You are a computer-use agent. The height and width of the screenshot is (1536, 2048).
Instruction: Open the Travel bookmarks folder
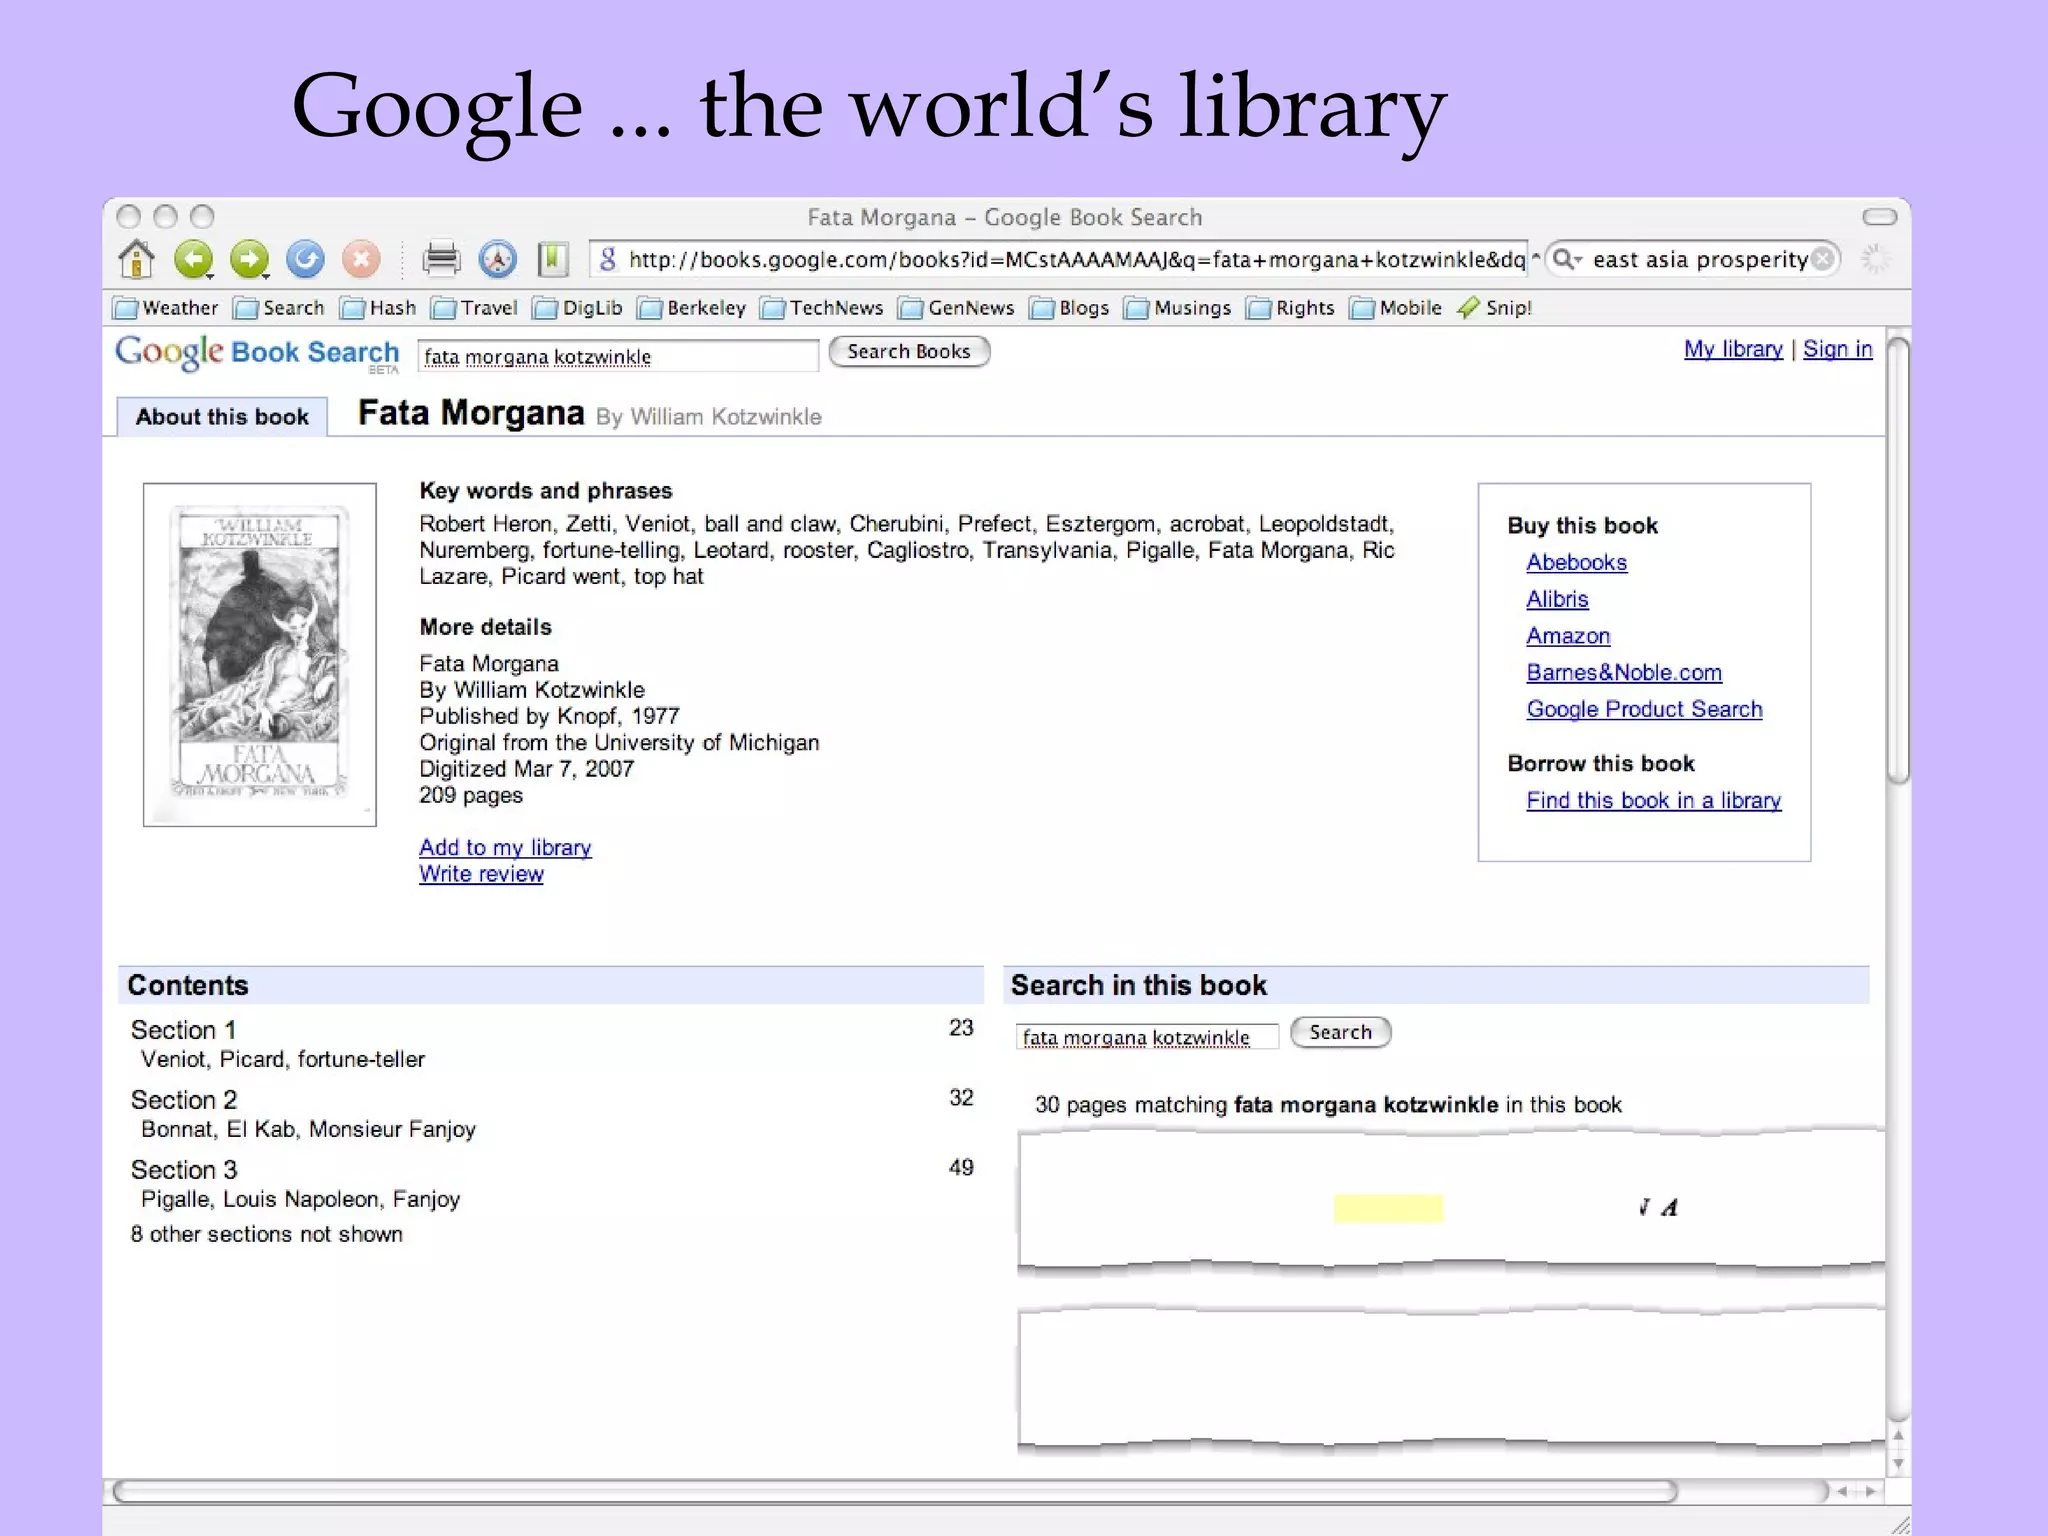(474, 308)
